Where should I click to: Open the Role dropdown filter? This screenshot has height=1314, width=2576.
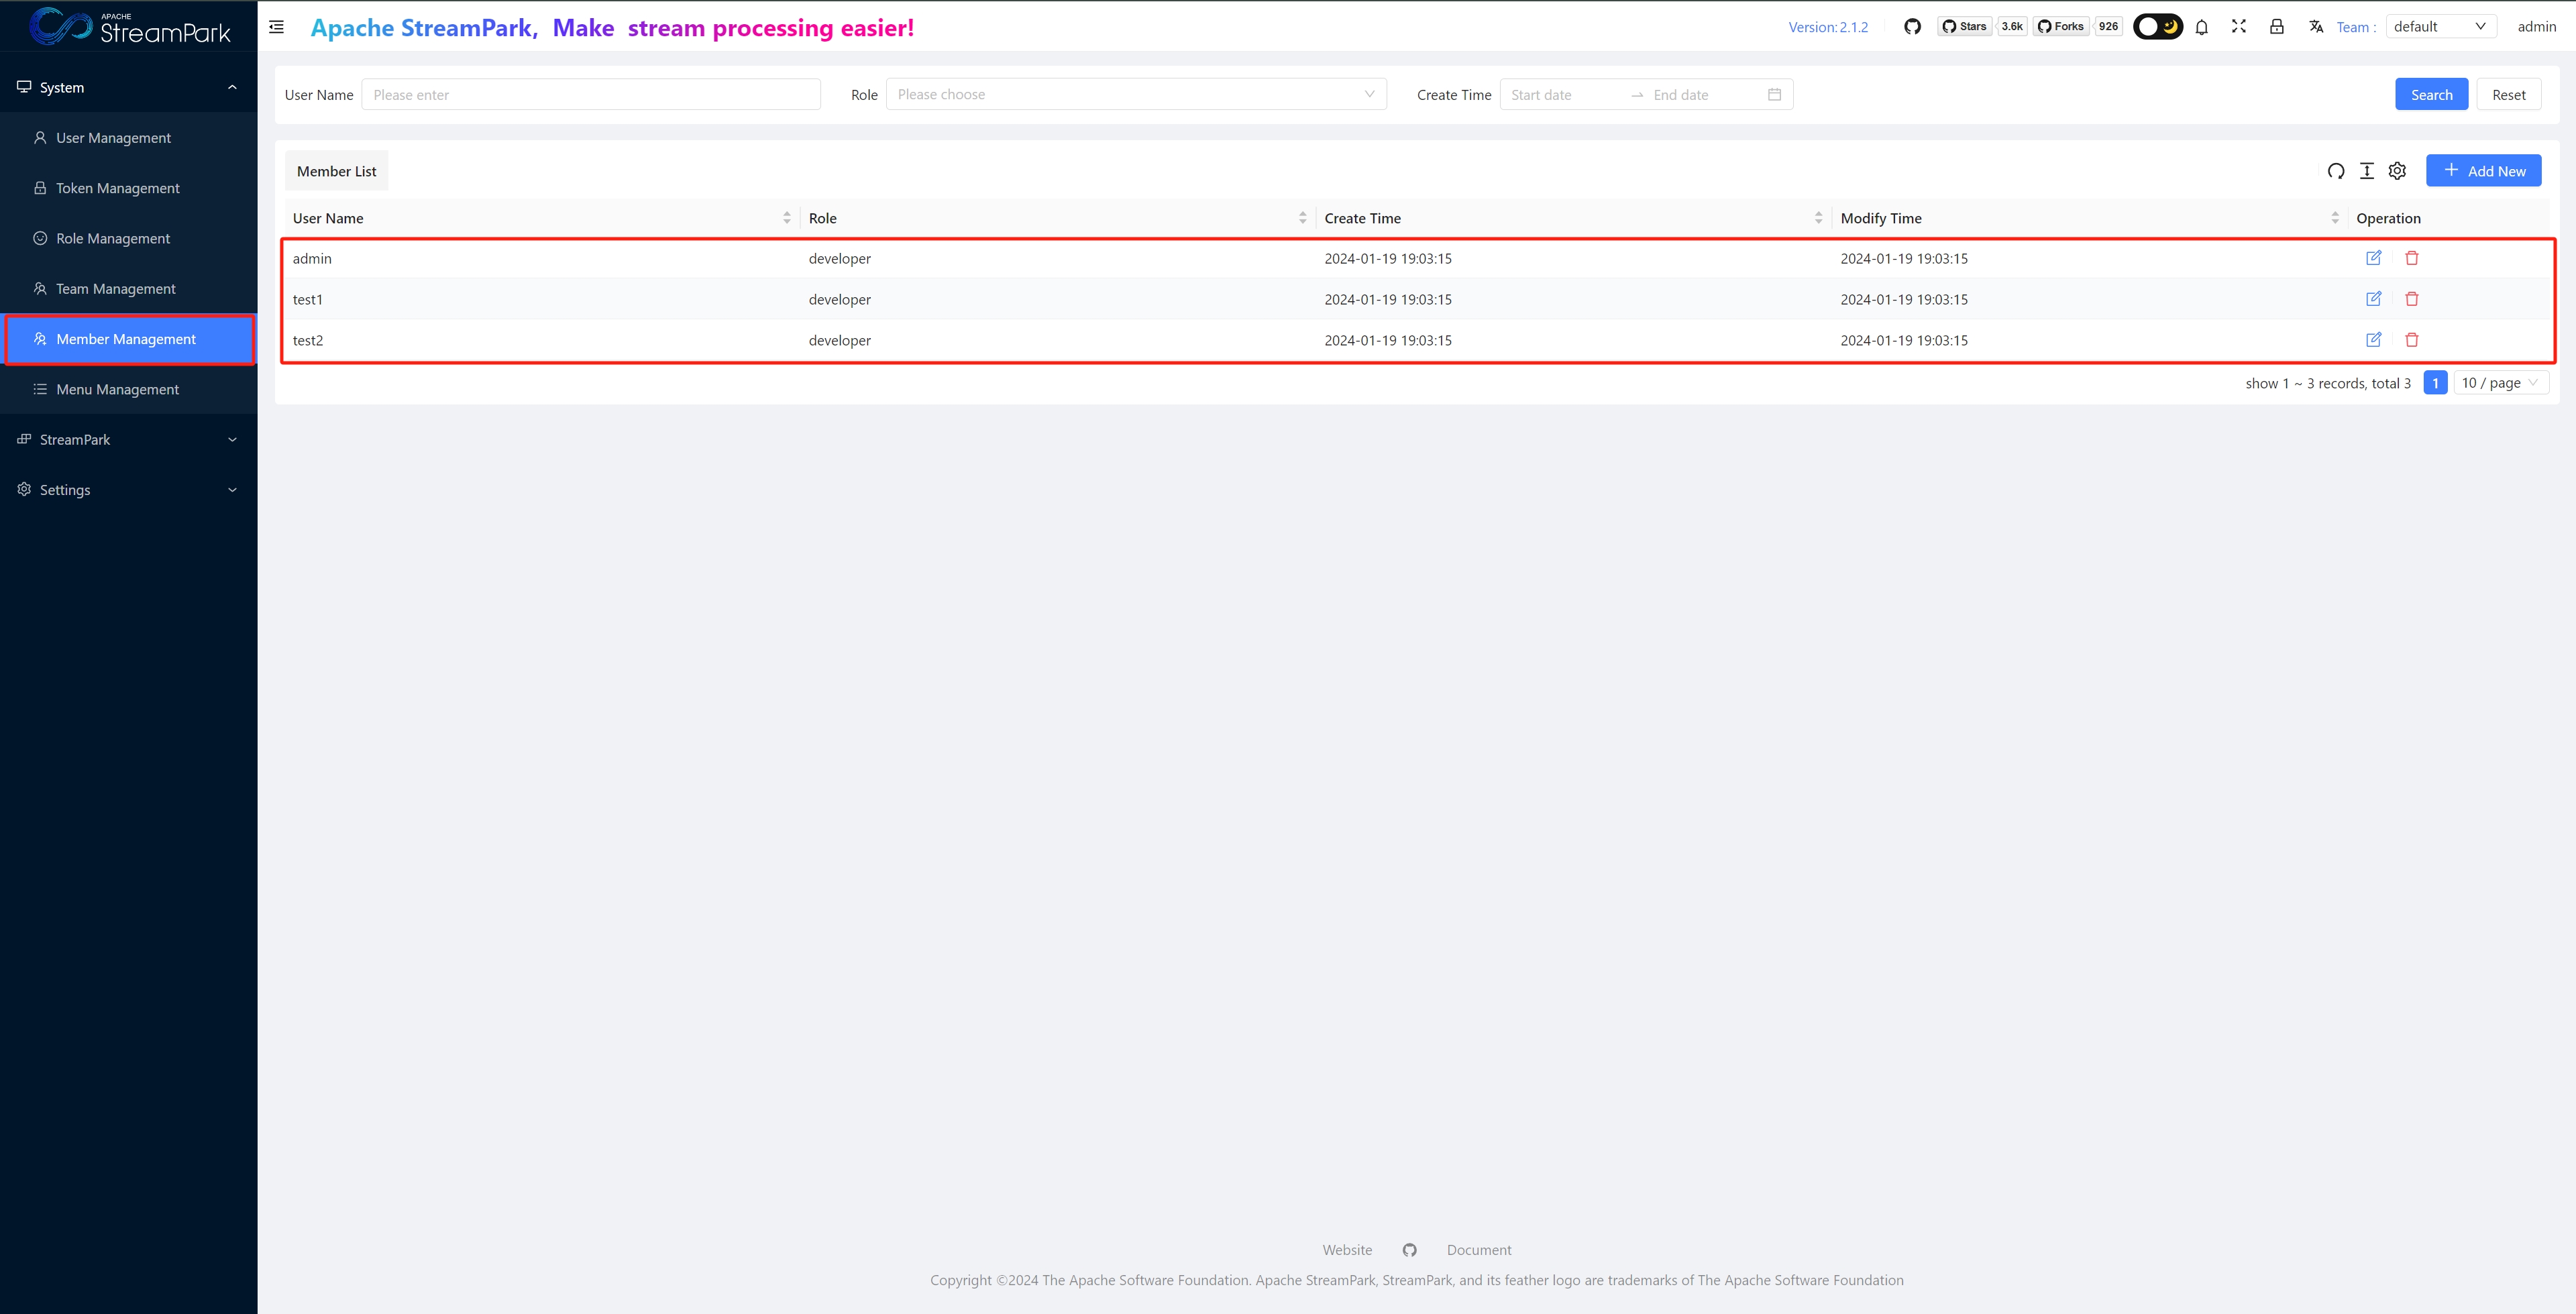coord(1135,95)
